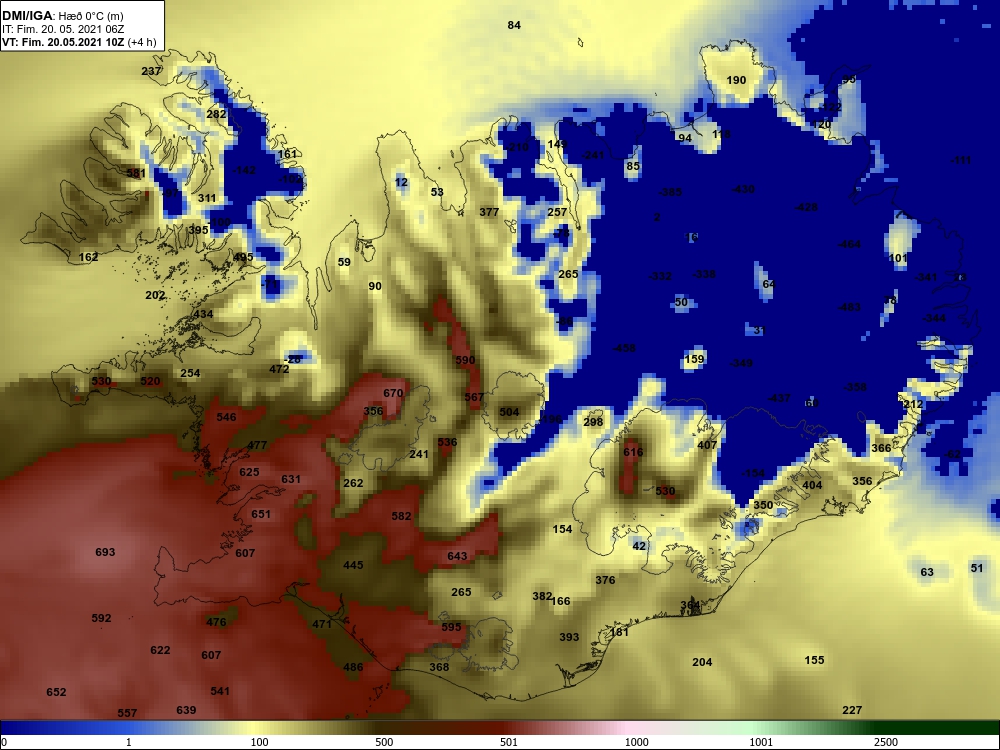Click the map value 622
1000x750 pixels.
[x=160, y=649]
